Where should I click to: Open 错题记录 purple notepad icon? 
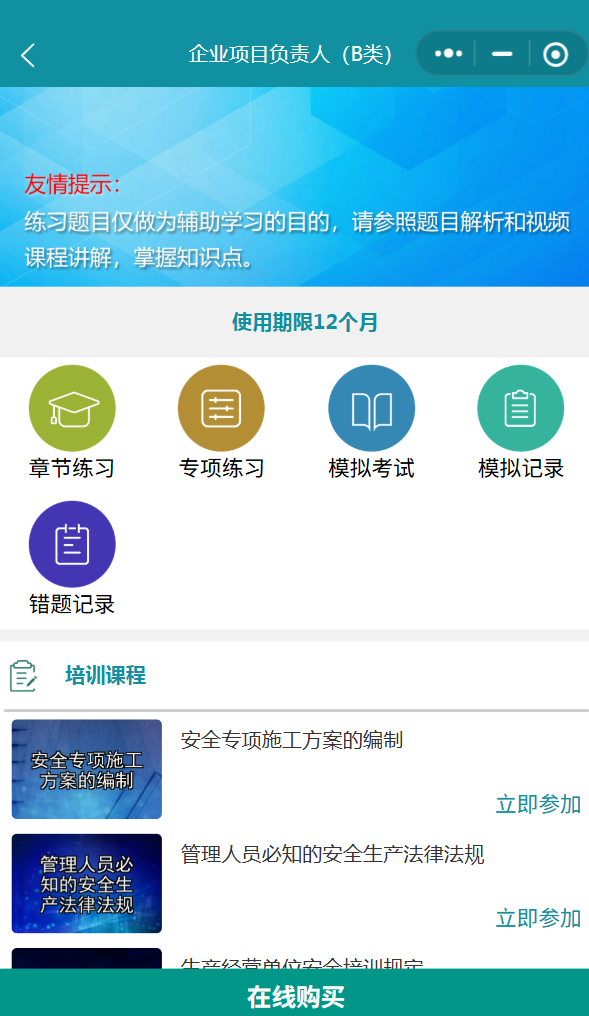point(72,544)
